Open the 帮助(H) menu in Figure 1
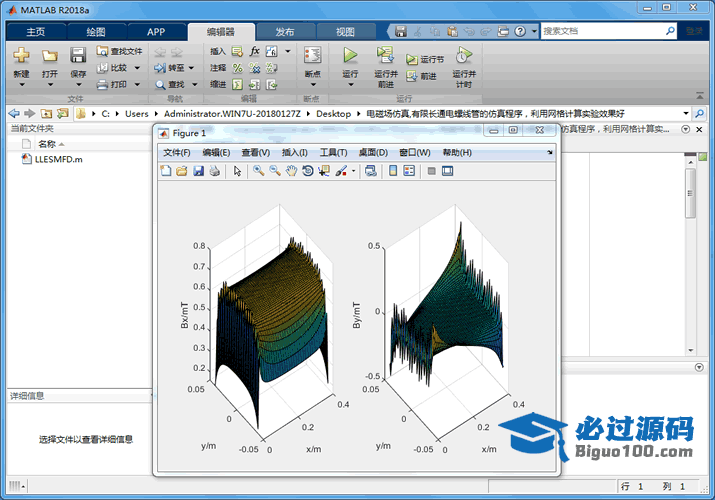The image size is (715, 500). 457,152
